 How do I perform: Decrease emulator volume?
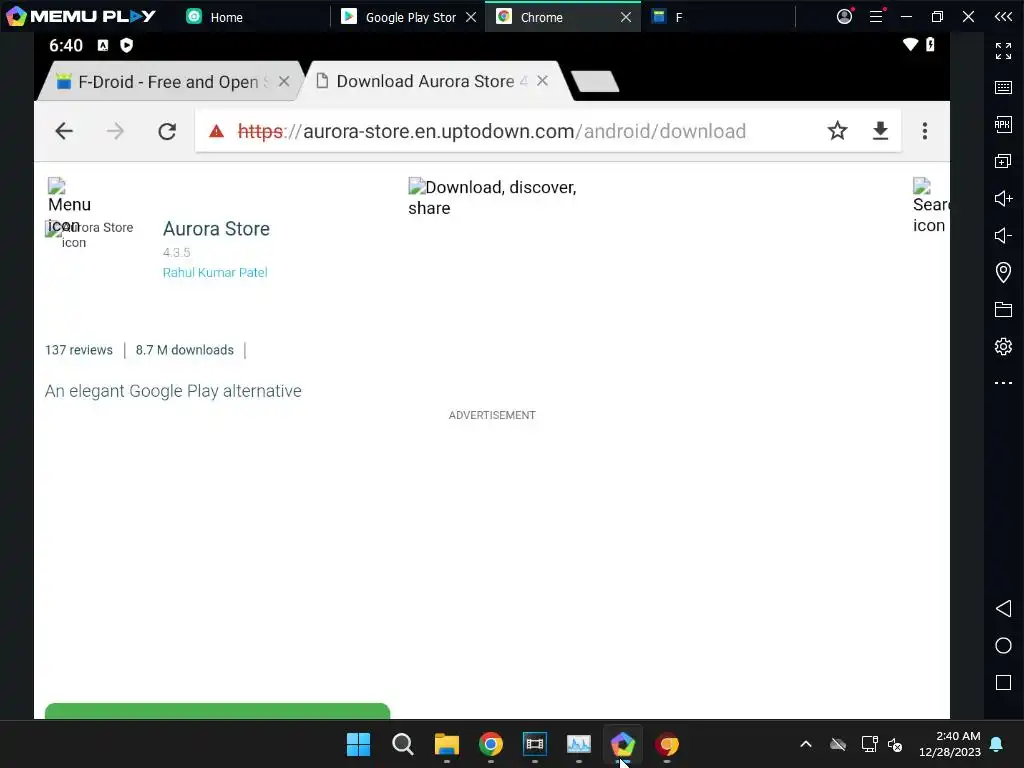tap(1003, 235)
